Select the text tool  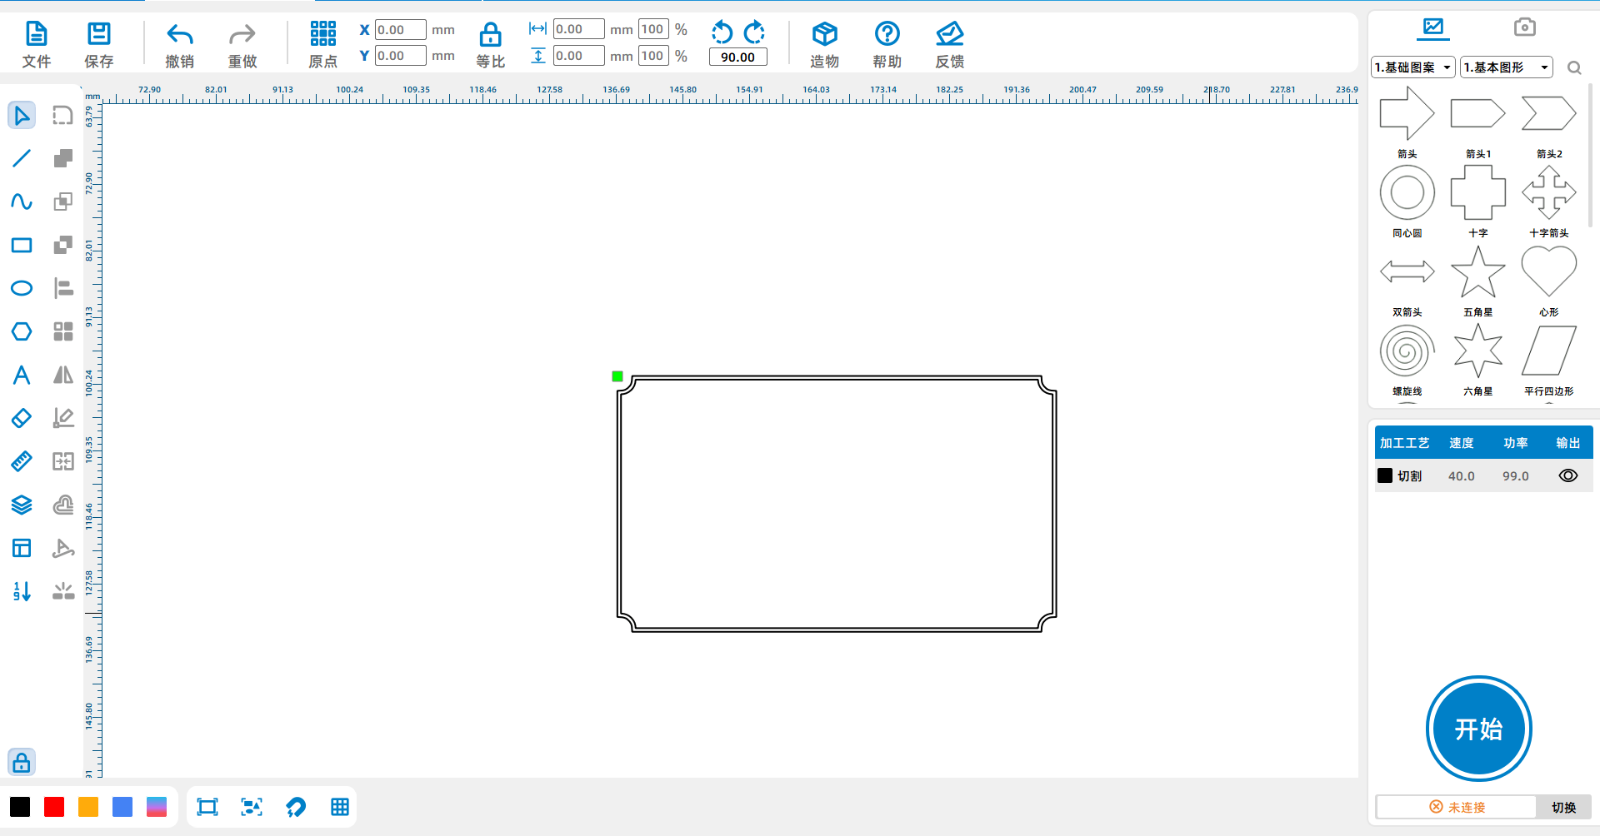tap(21, 375)
